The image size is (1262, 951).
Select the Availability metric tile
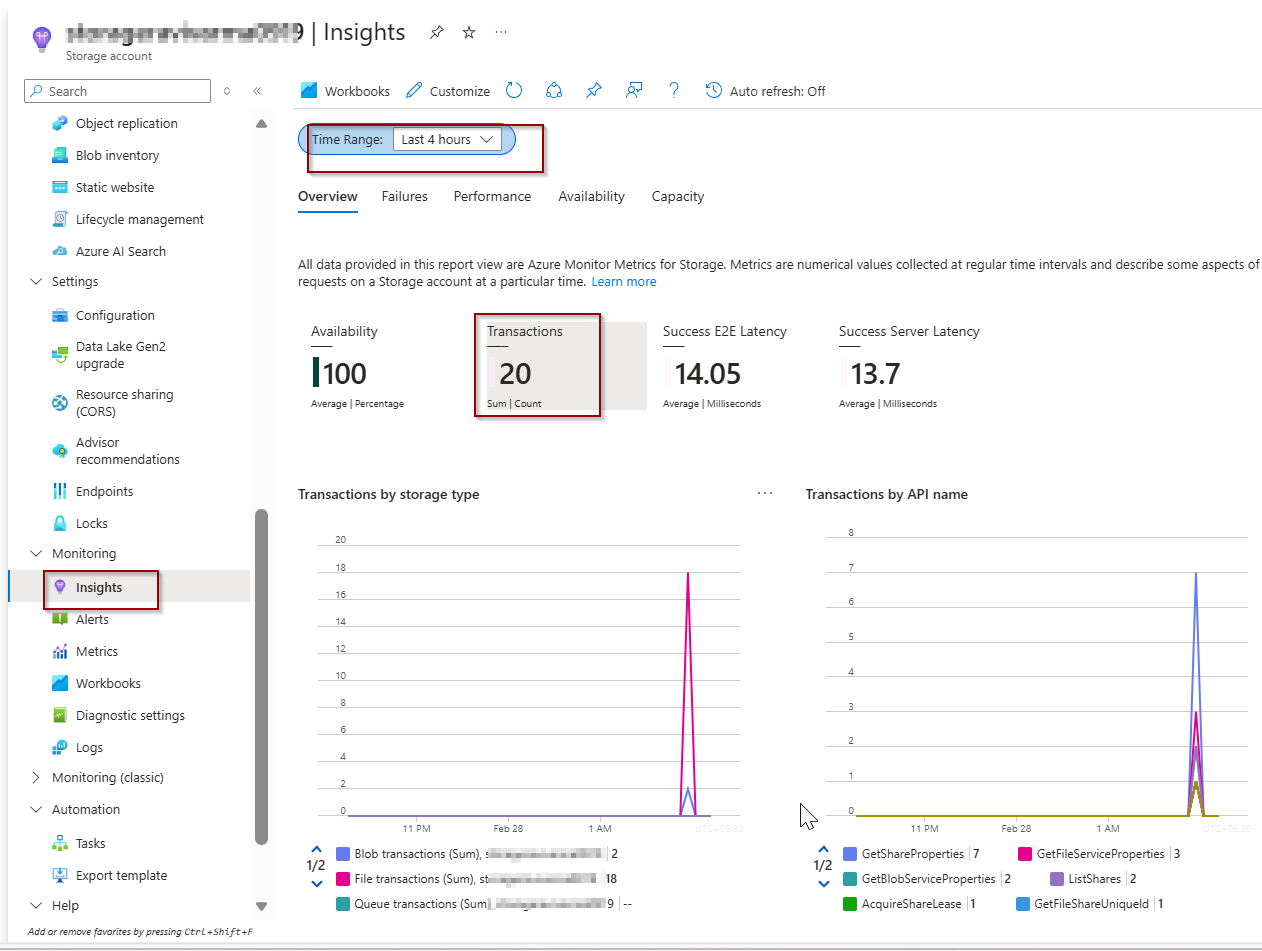(385, 367)
